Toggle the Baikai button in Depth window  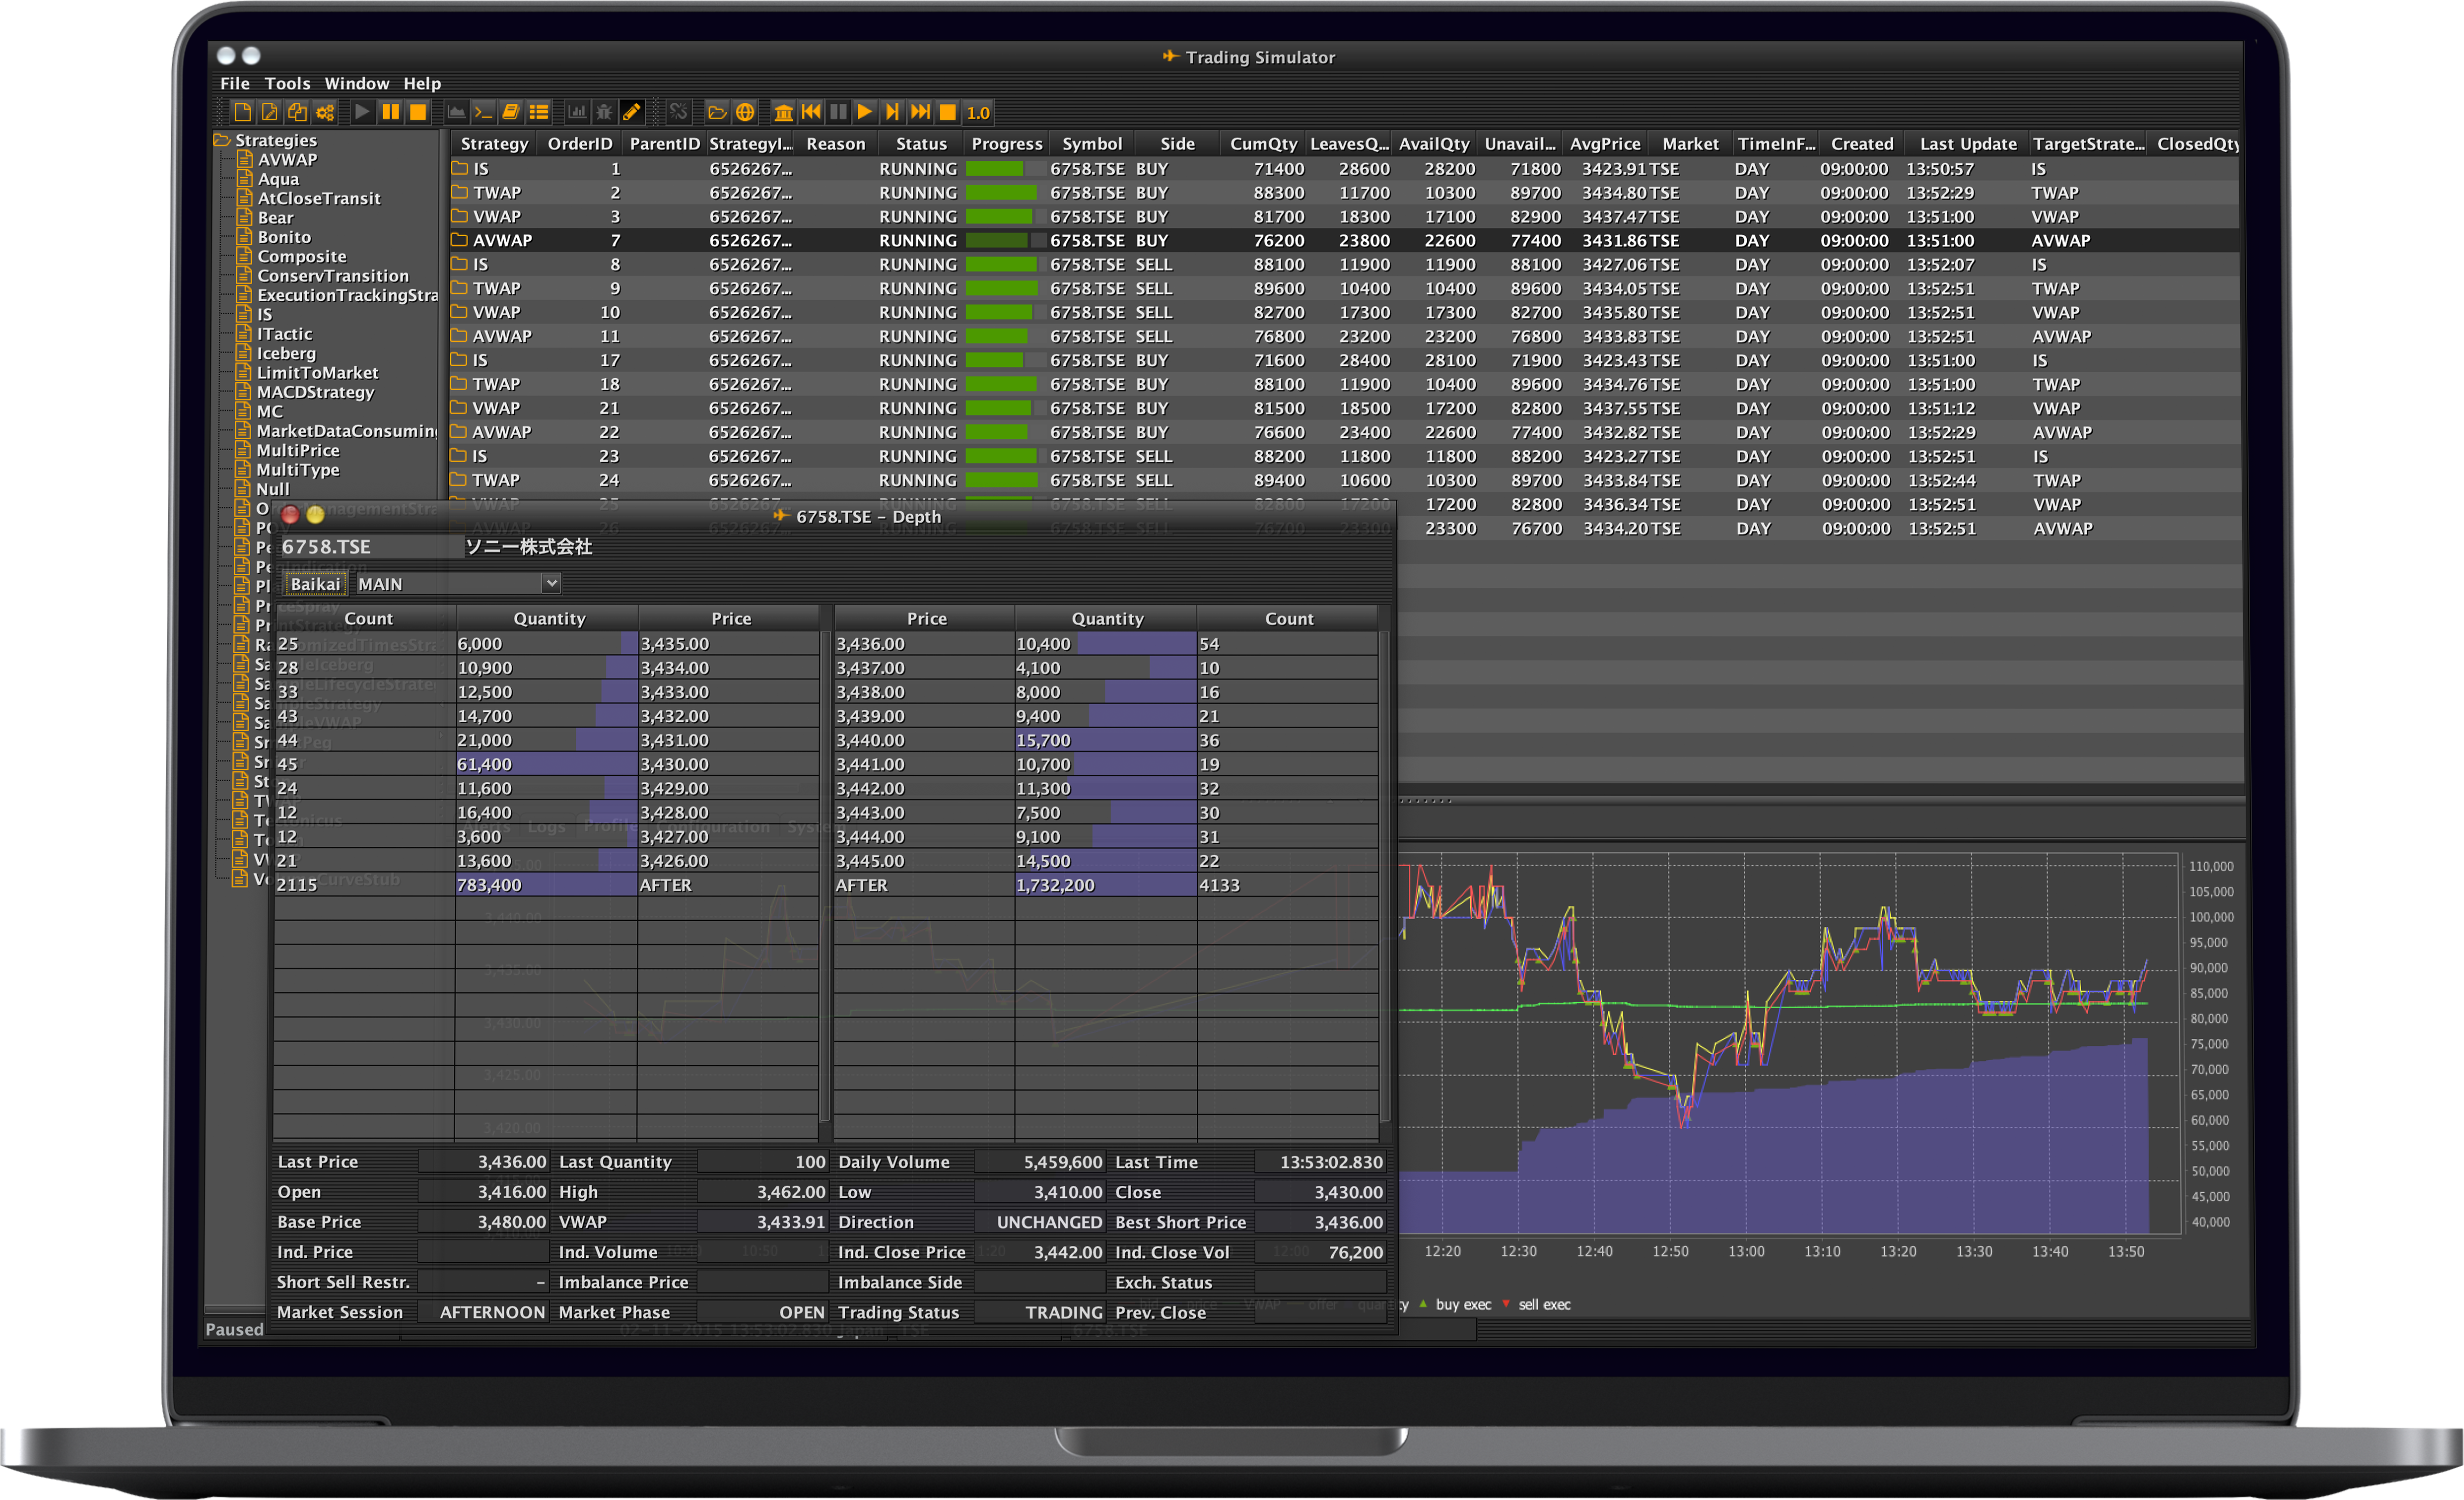[315, 584]
